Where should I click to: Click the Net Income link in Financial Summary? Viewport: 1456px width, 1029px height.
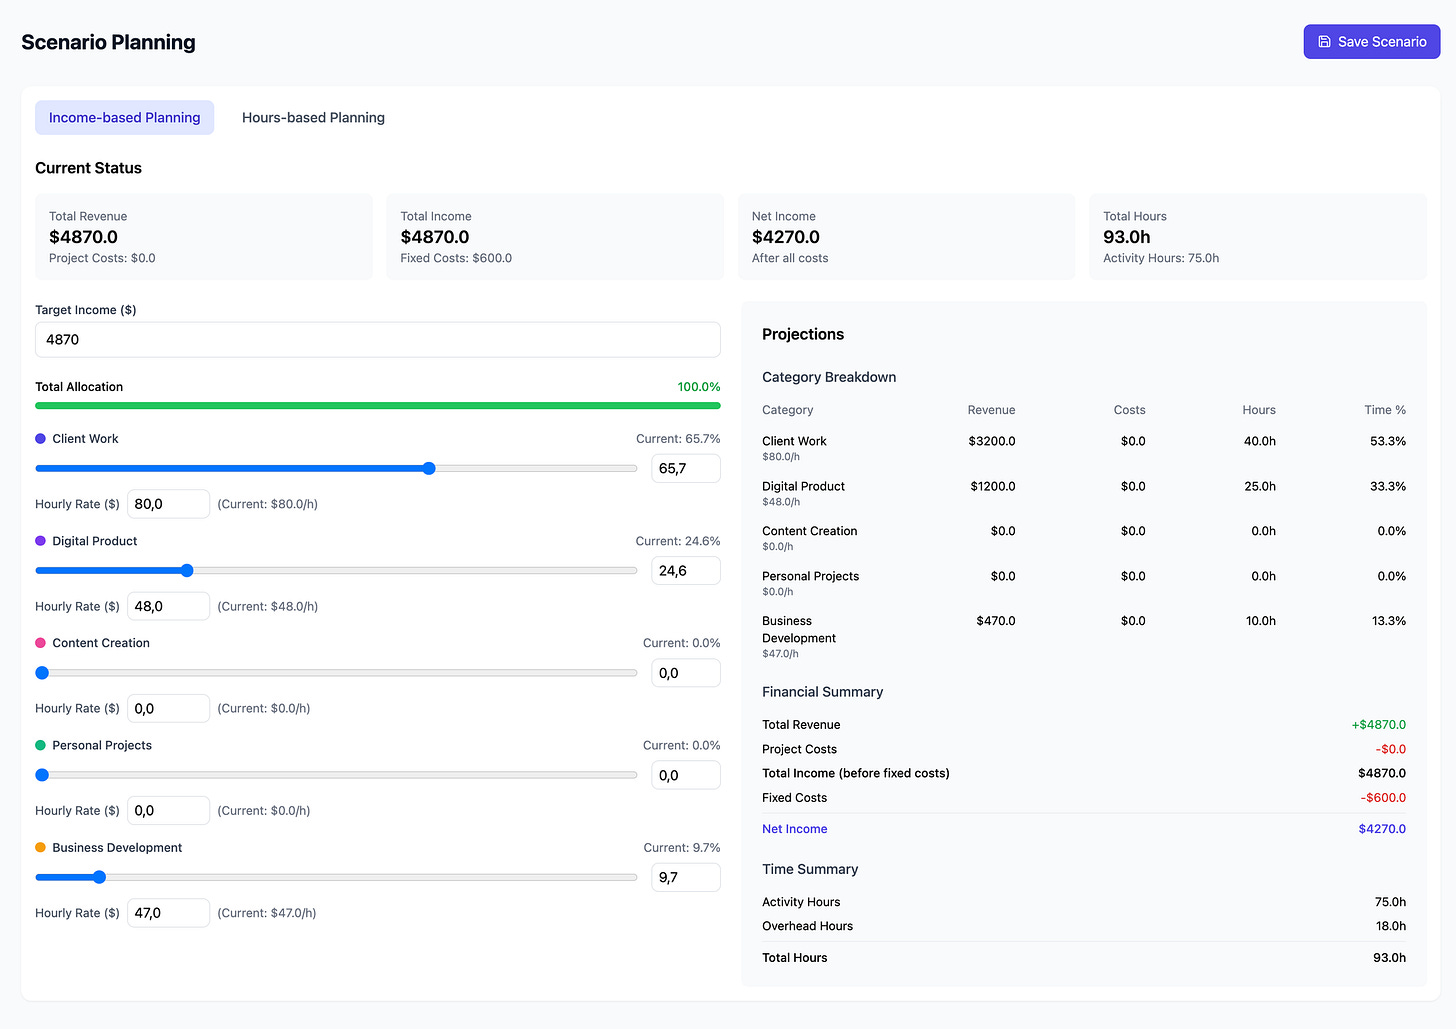point(794,828)
